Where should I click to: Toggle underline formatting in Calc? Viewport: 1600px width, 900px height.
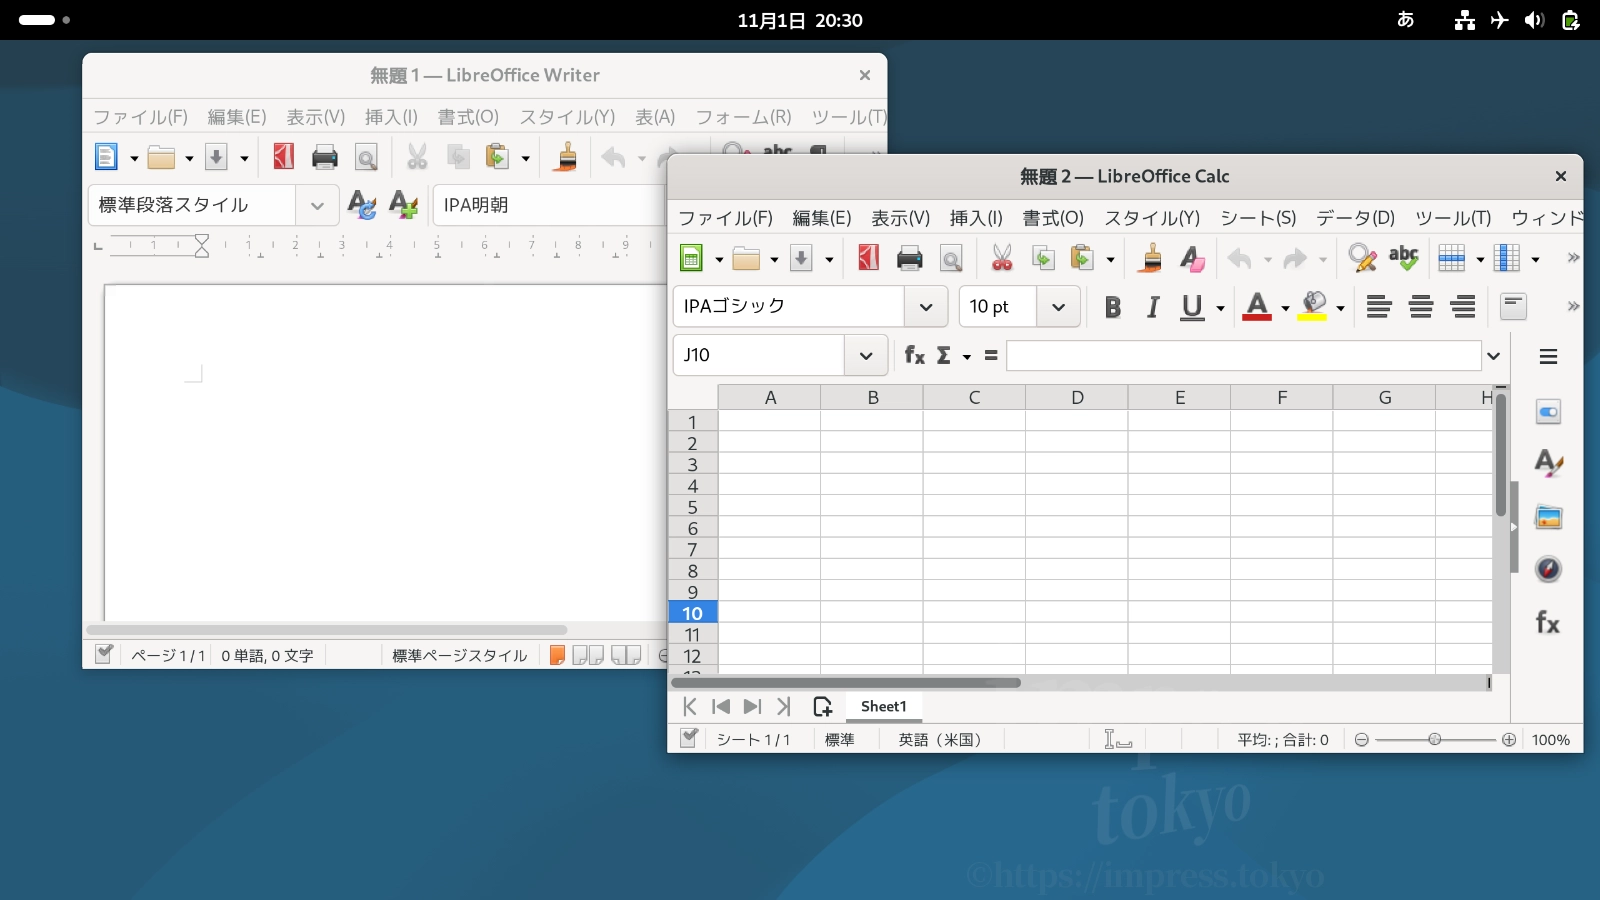click(1192, 307)
